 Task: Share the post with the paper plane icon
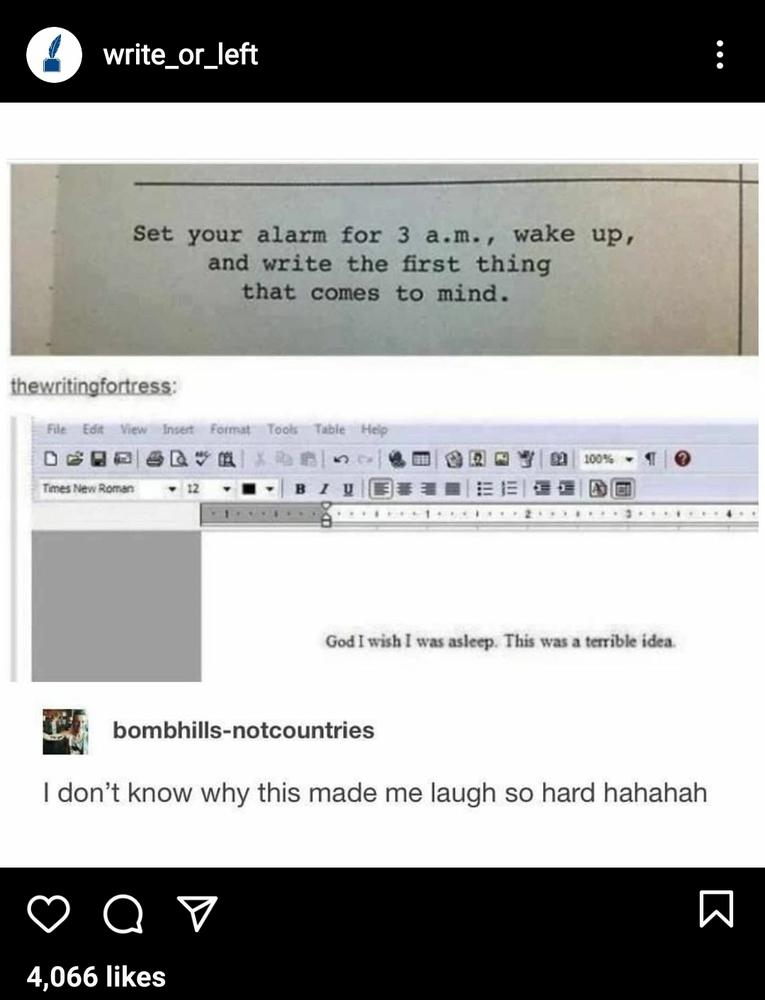pyautogui.click(x=197, y=913)
